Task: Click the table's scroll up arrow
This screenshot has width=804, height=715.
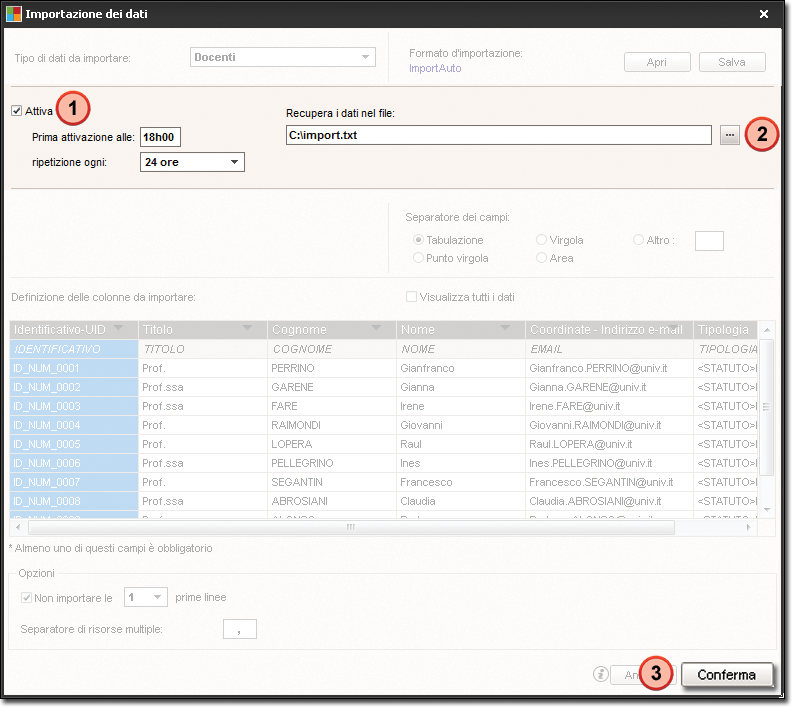Action: (767, 330)
